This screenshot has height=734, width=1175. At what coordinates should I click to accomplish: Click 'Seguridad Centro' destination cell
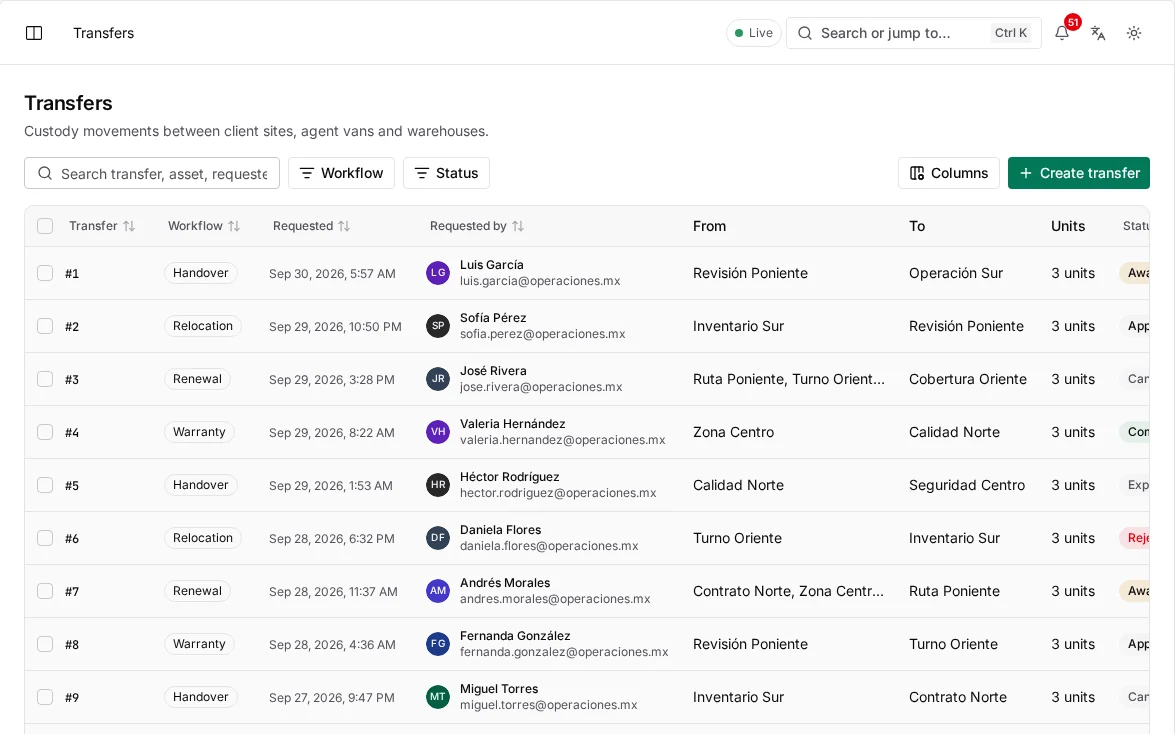[x=967, y=485]
